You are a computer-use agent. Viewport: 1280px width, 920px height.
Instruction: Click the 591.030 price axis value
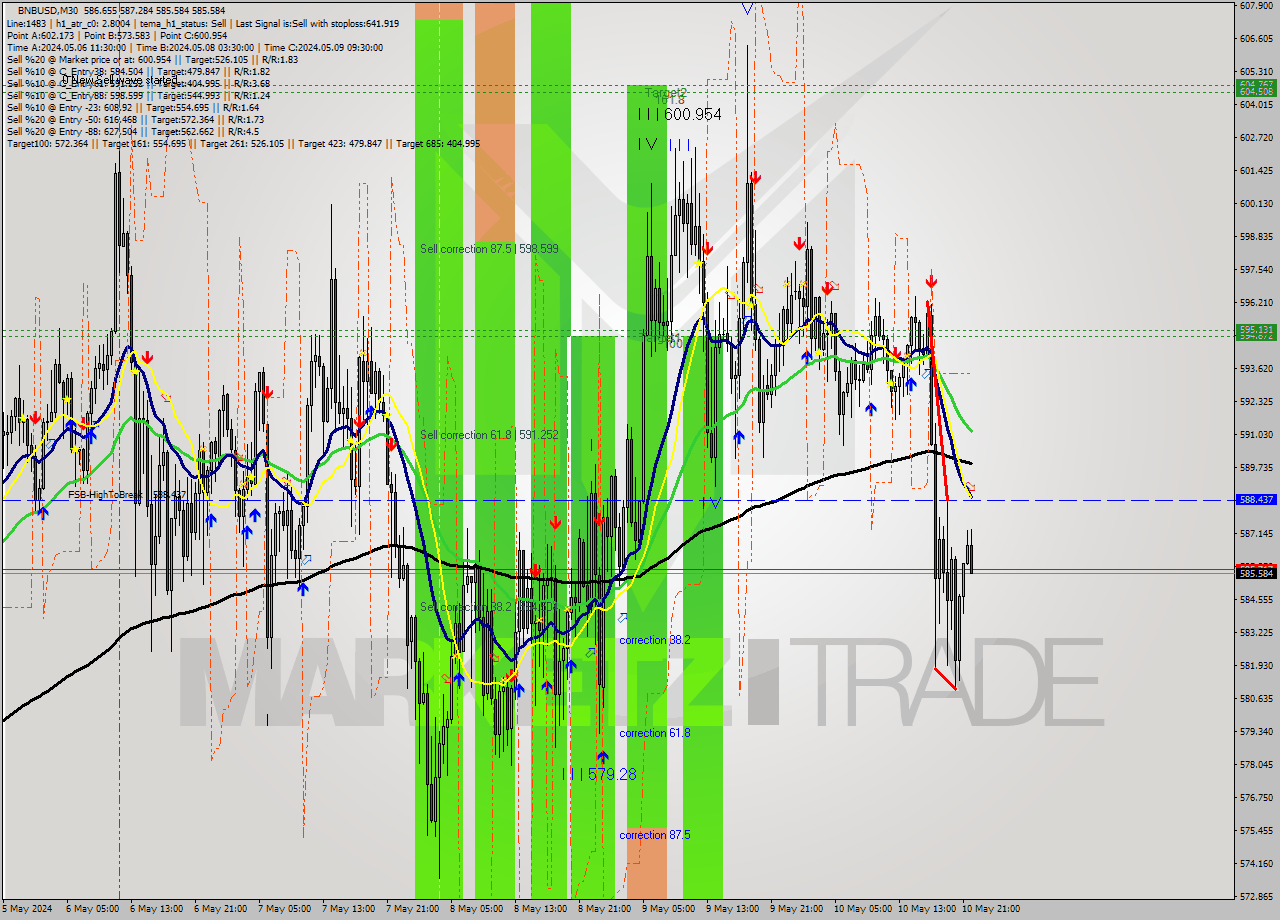point(1256,434)
